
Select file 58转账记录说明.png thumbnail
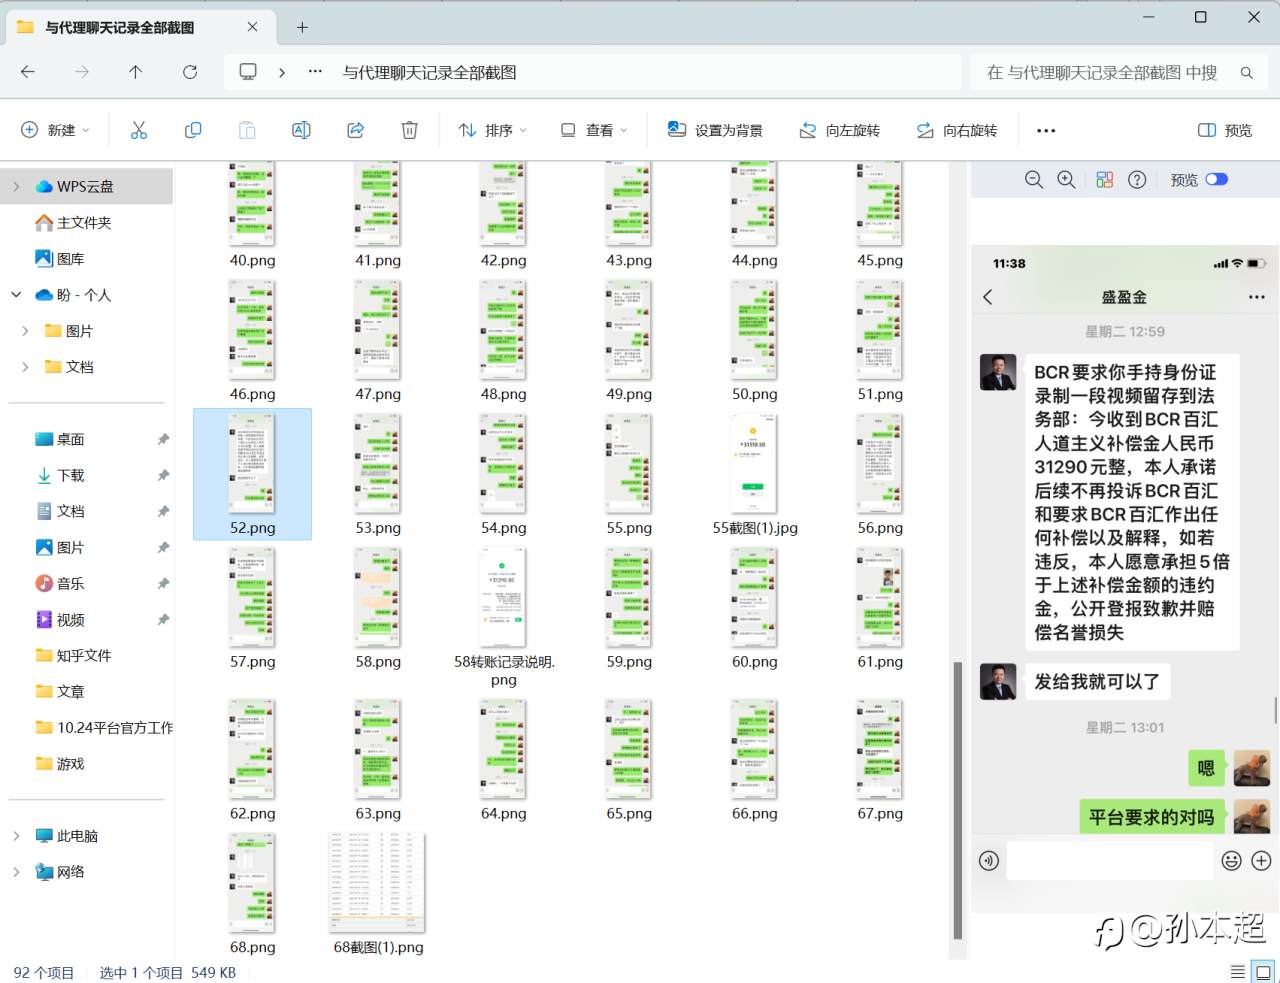tap(503, 597)
